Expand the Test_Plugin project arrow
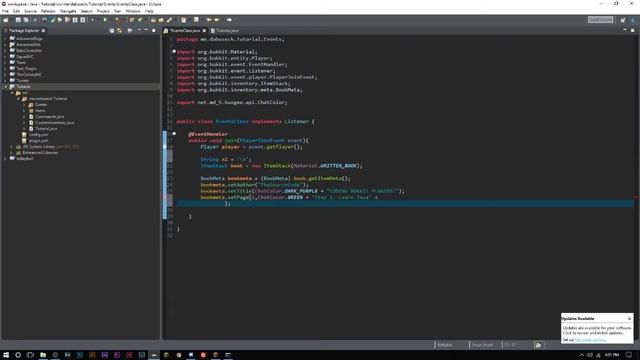 coord(6,69)
